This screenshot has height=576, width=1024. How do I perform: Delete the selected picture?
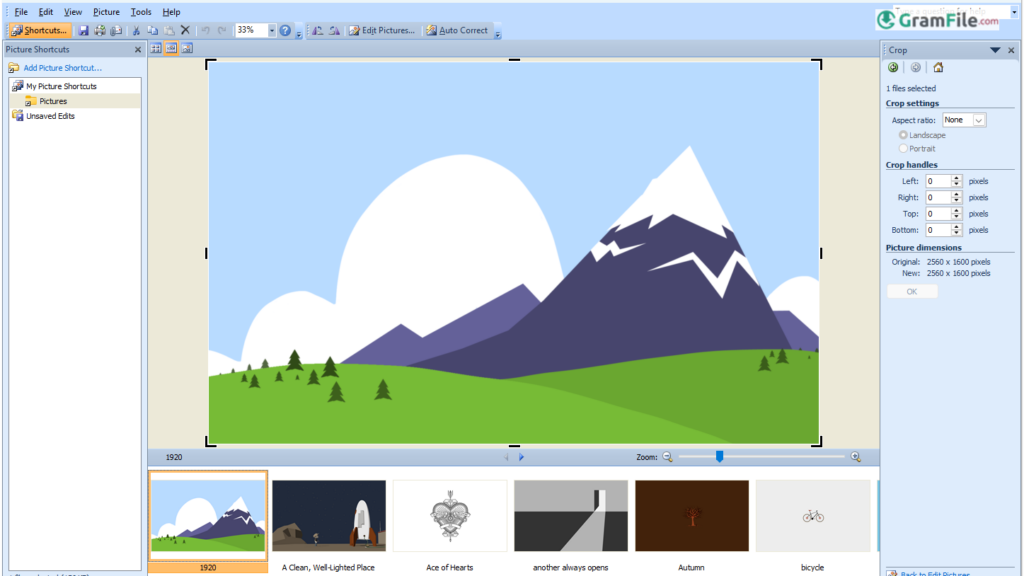pyautogui.click(x=186, y=30)
